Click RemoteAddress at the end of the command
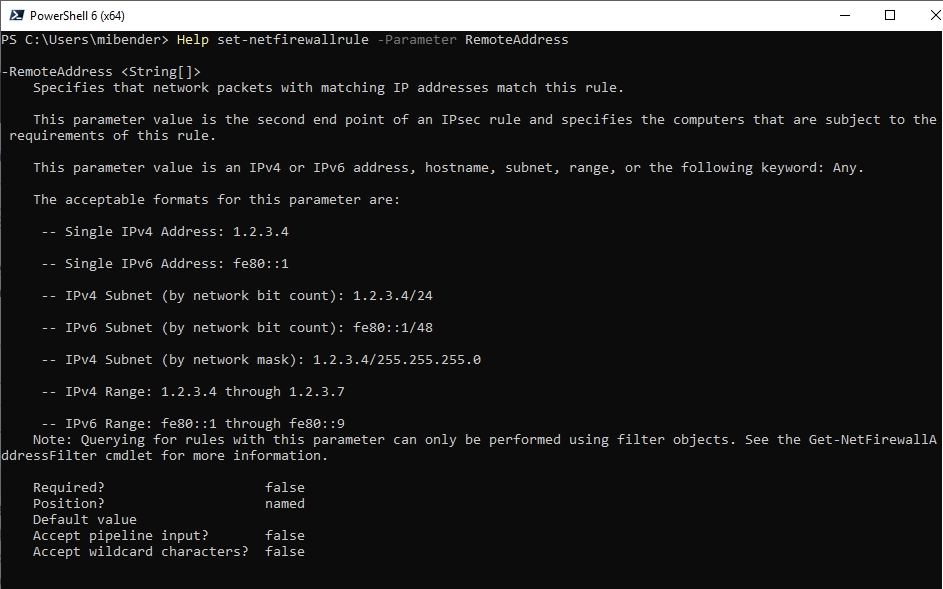 pyautogui.click(x=516, y=39)
